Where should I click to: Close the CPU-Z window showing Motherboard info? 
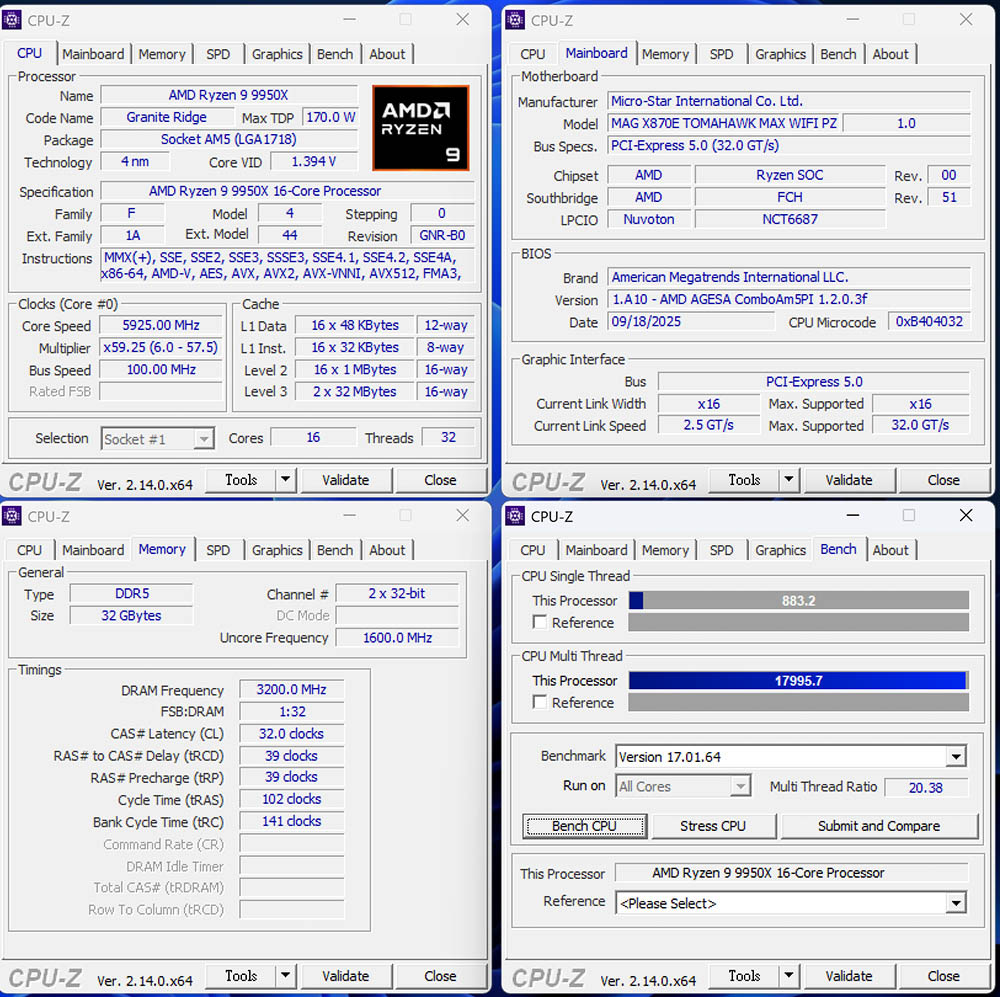coord(966,20)
